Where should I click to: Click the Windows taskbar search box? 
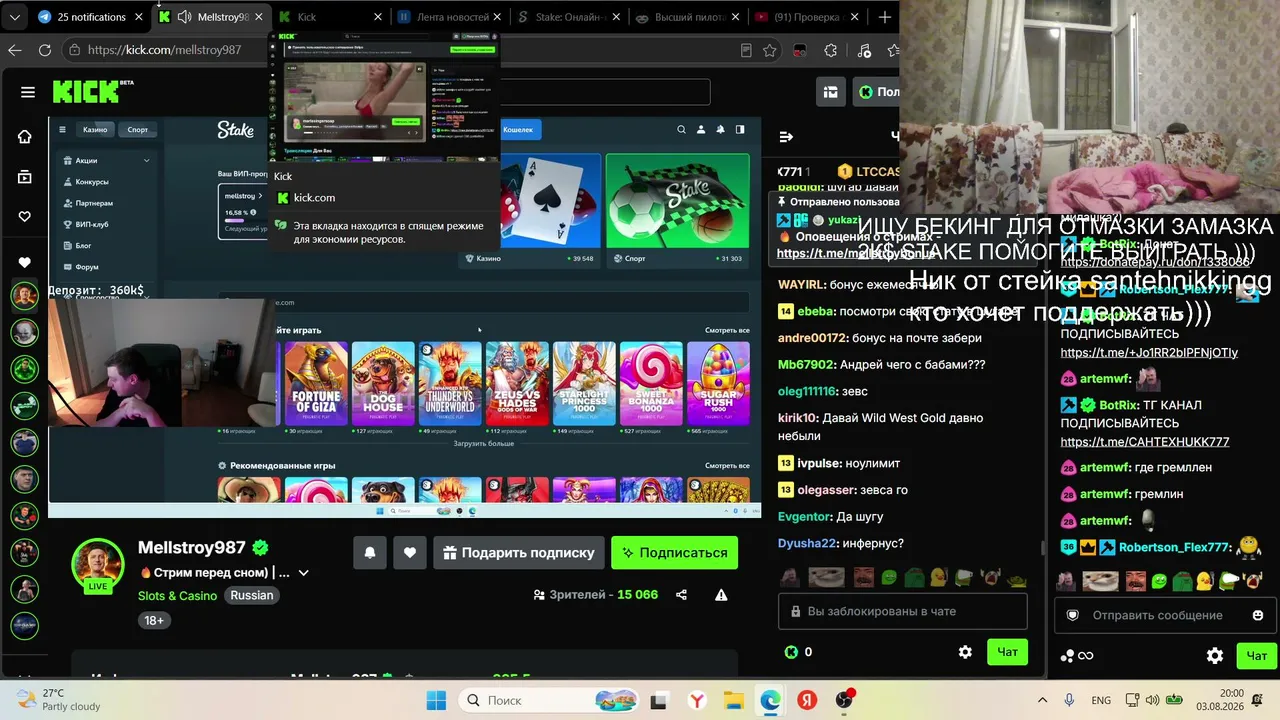pyautogui.click(x=548, y=700)
